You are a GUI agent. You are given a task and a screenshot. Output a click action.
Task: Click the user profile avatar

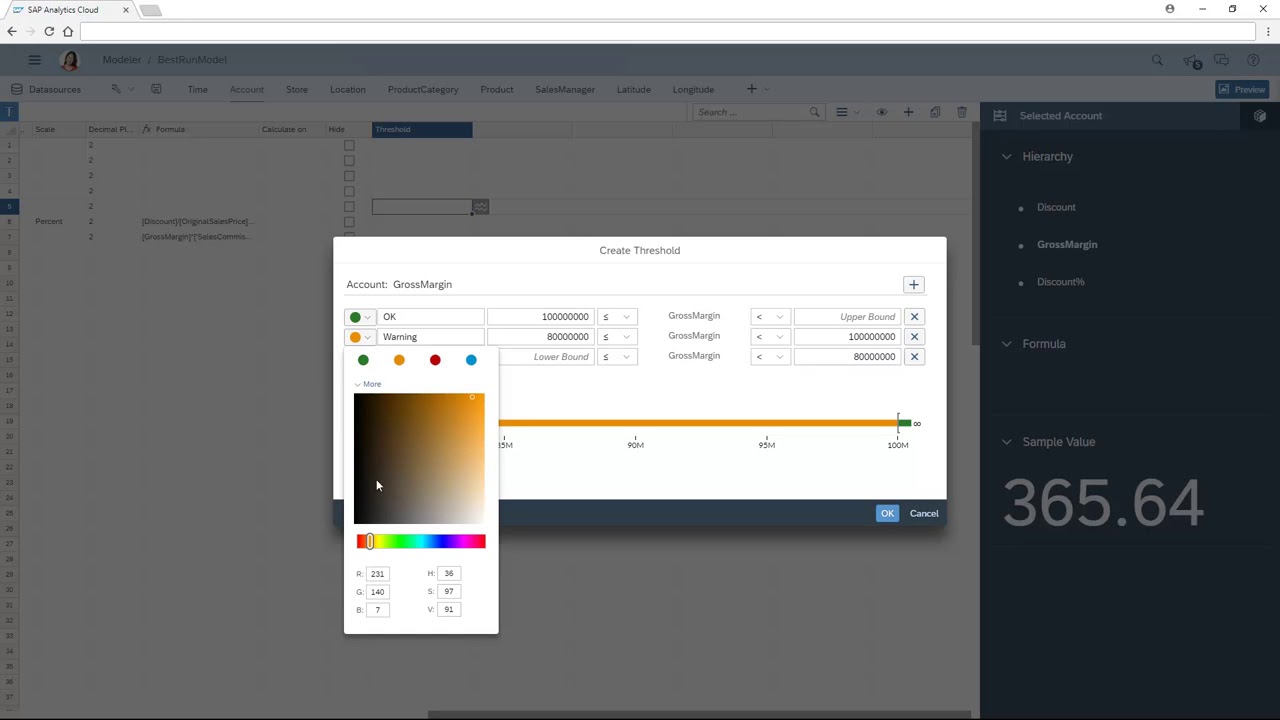(70, 61)
